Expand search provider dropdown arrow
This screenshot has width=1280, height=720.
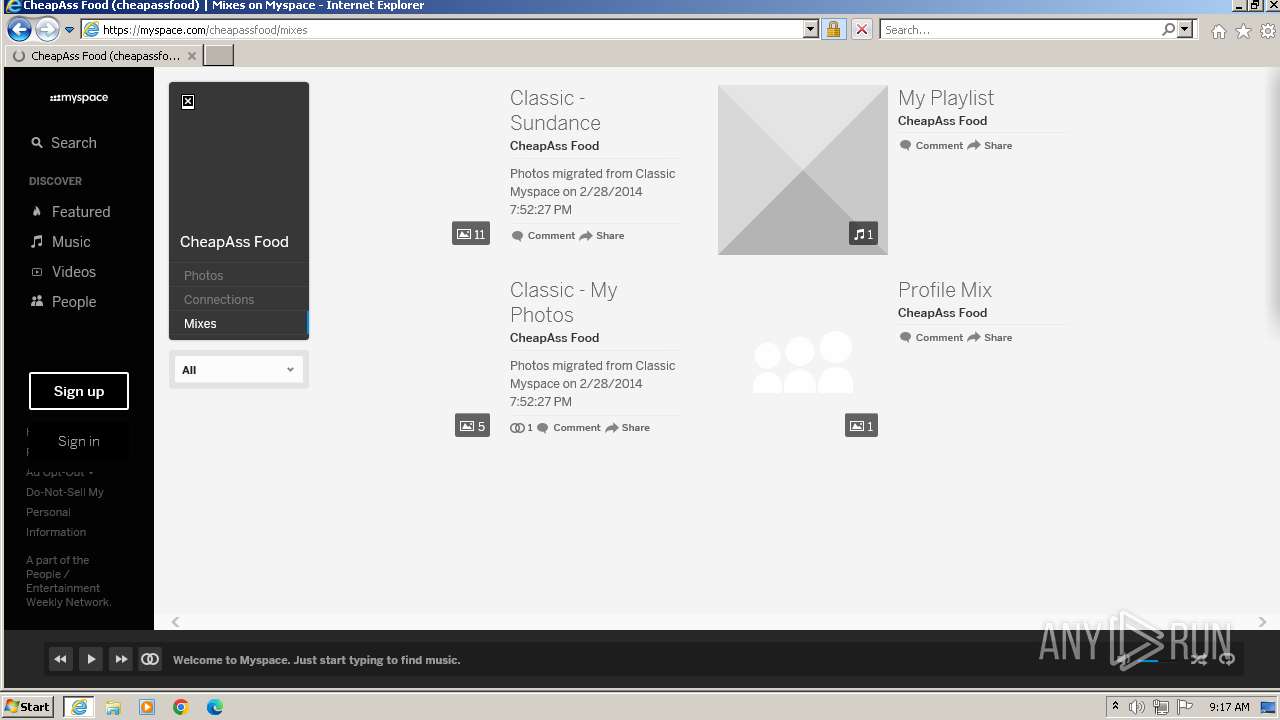point(1185,30)
